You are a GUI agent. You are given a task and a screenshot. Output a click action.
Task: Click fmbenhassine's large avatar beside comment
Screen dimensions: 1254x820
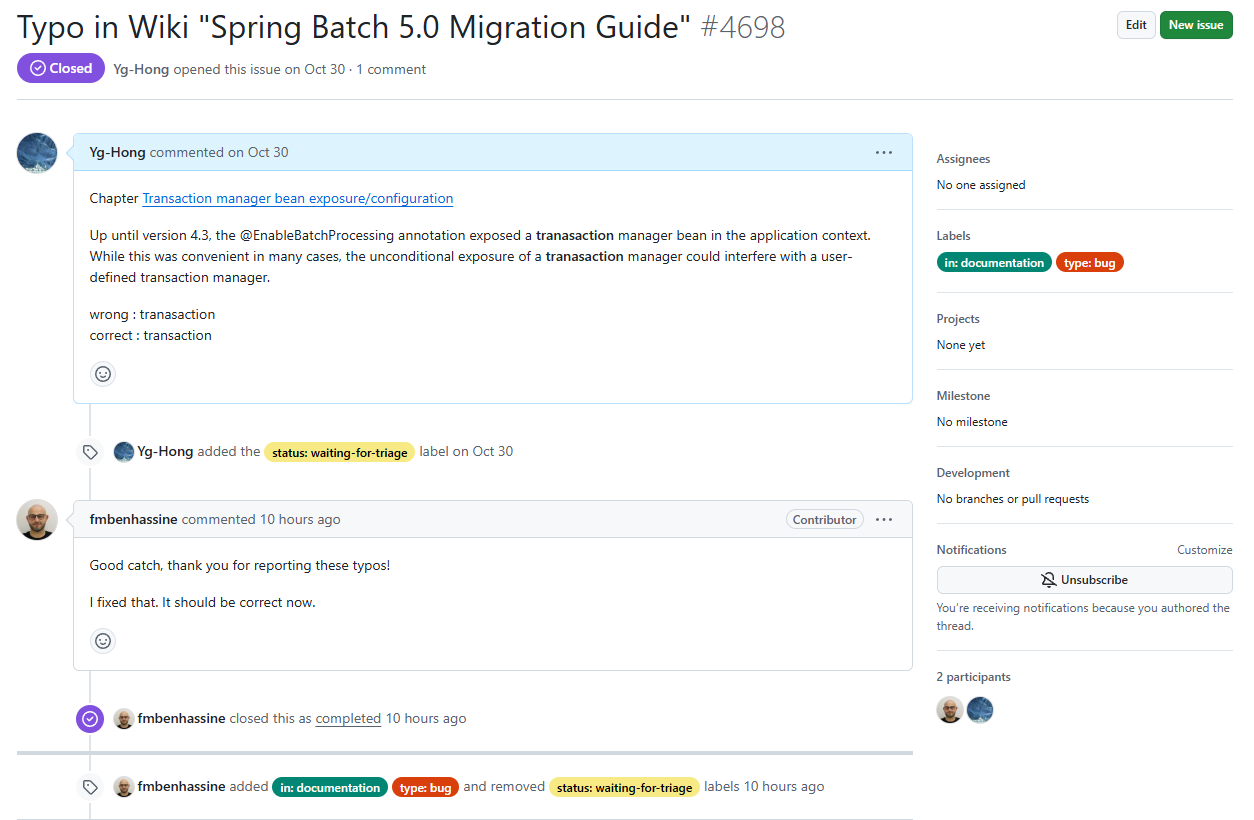(37, 520)
